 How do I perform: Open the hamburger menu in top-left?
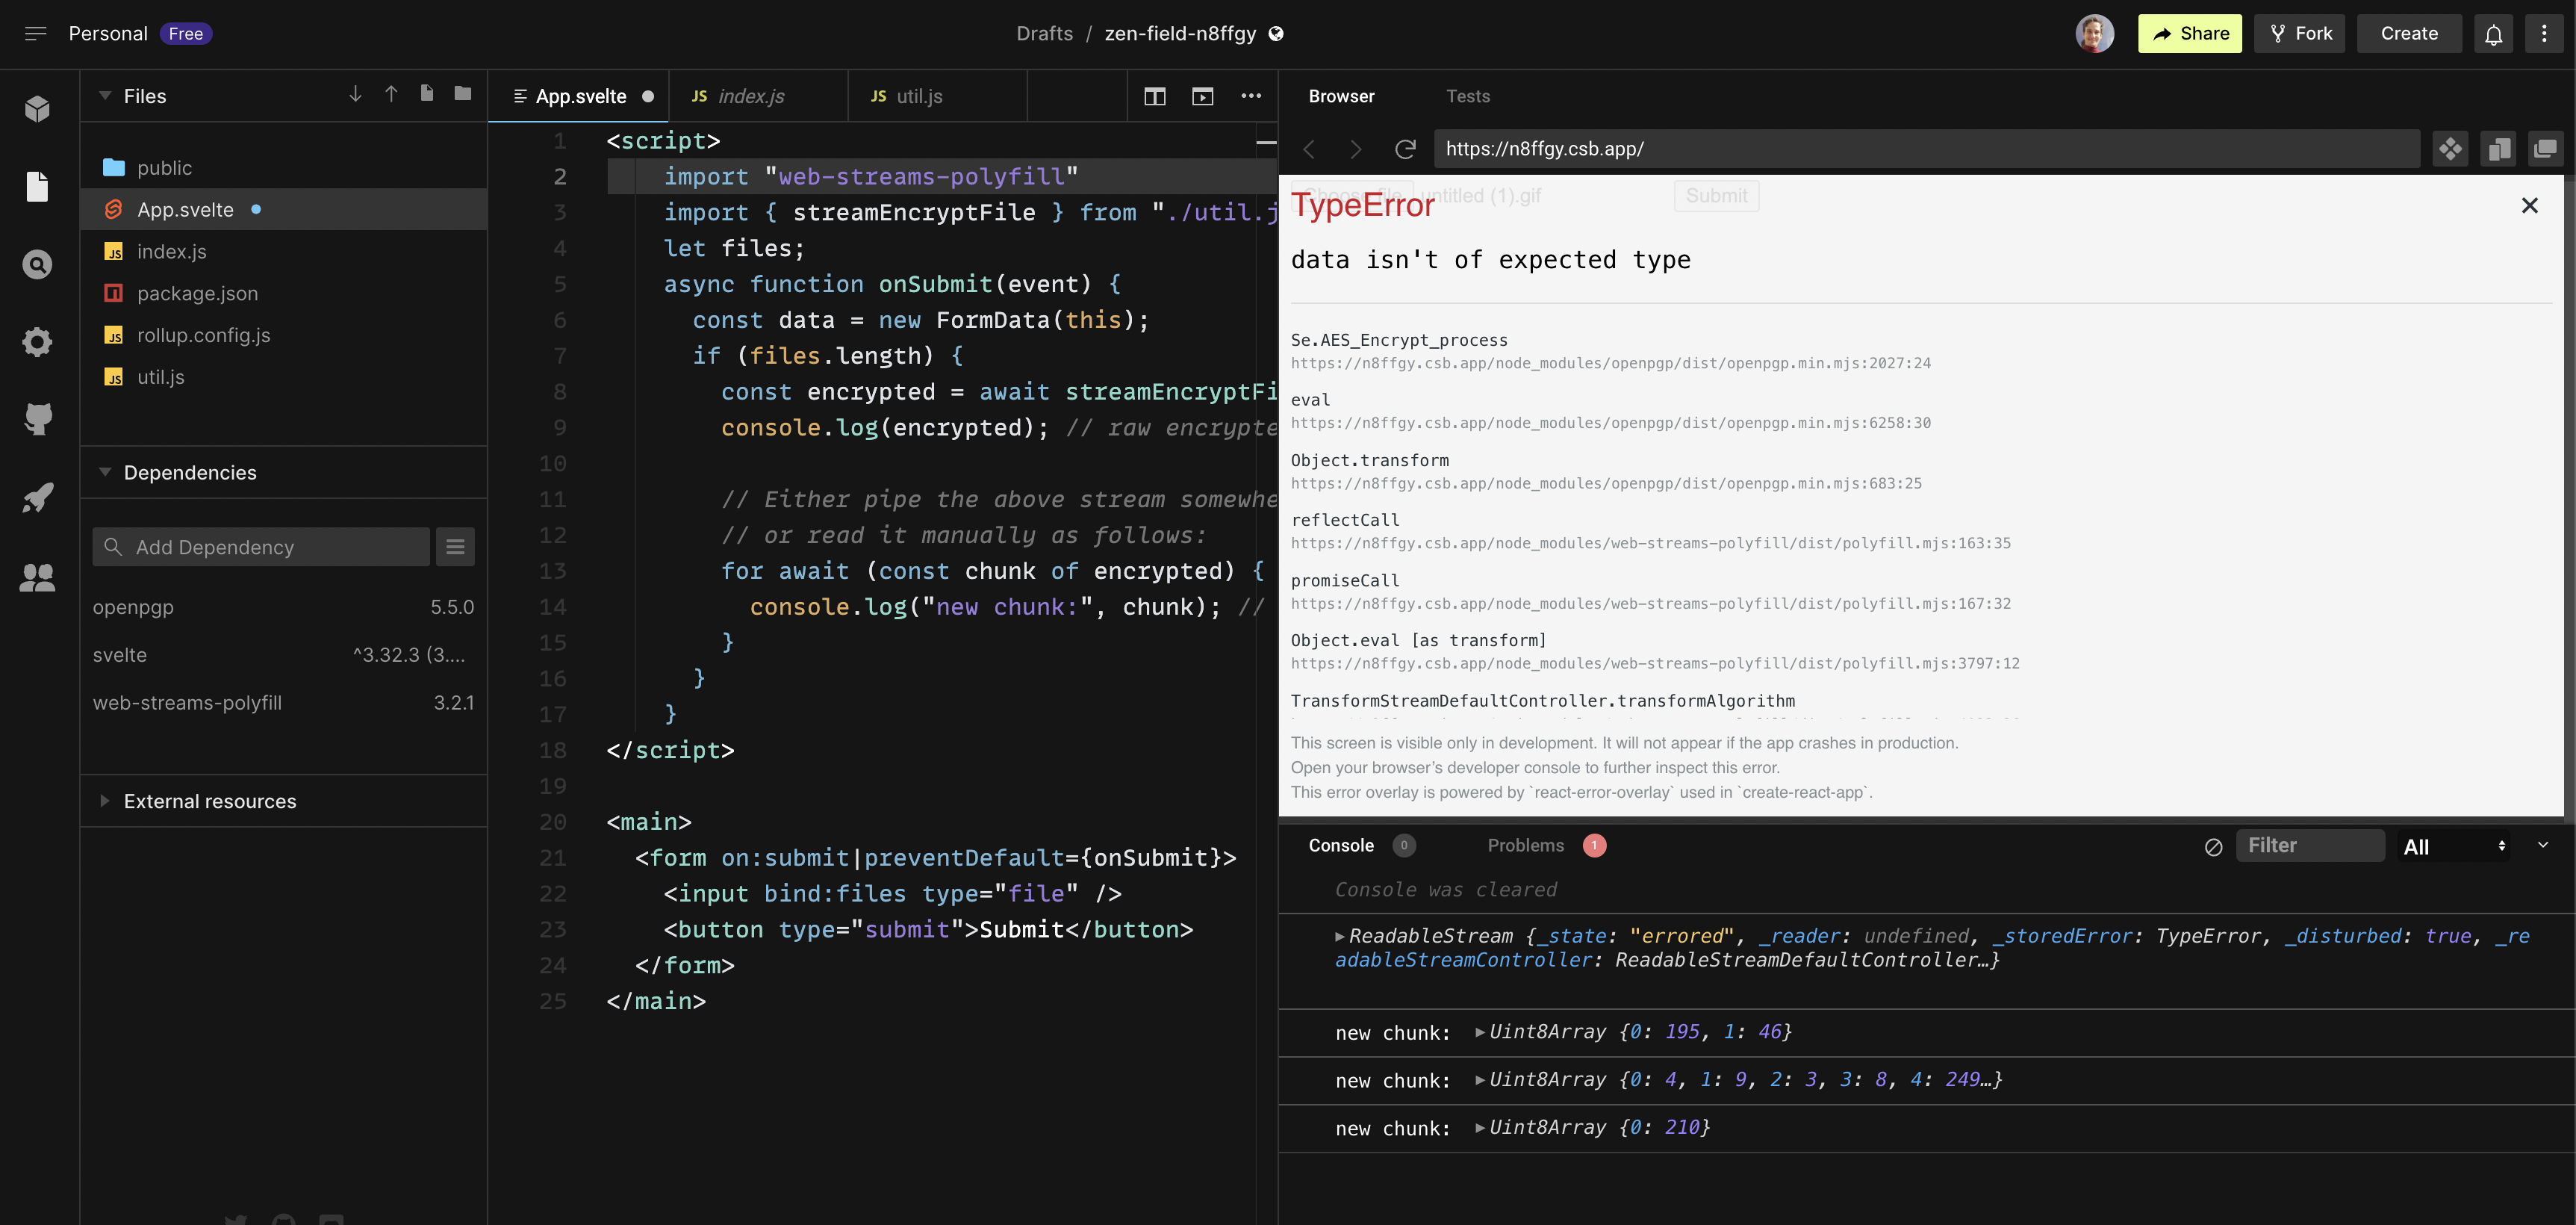pyautogui.click(x=36, y=34)
